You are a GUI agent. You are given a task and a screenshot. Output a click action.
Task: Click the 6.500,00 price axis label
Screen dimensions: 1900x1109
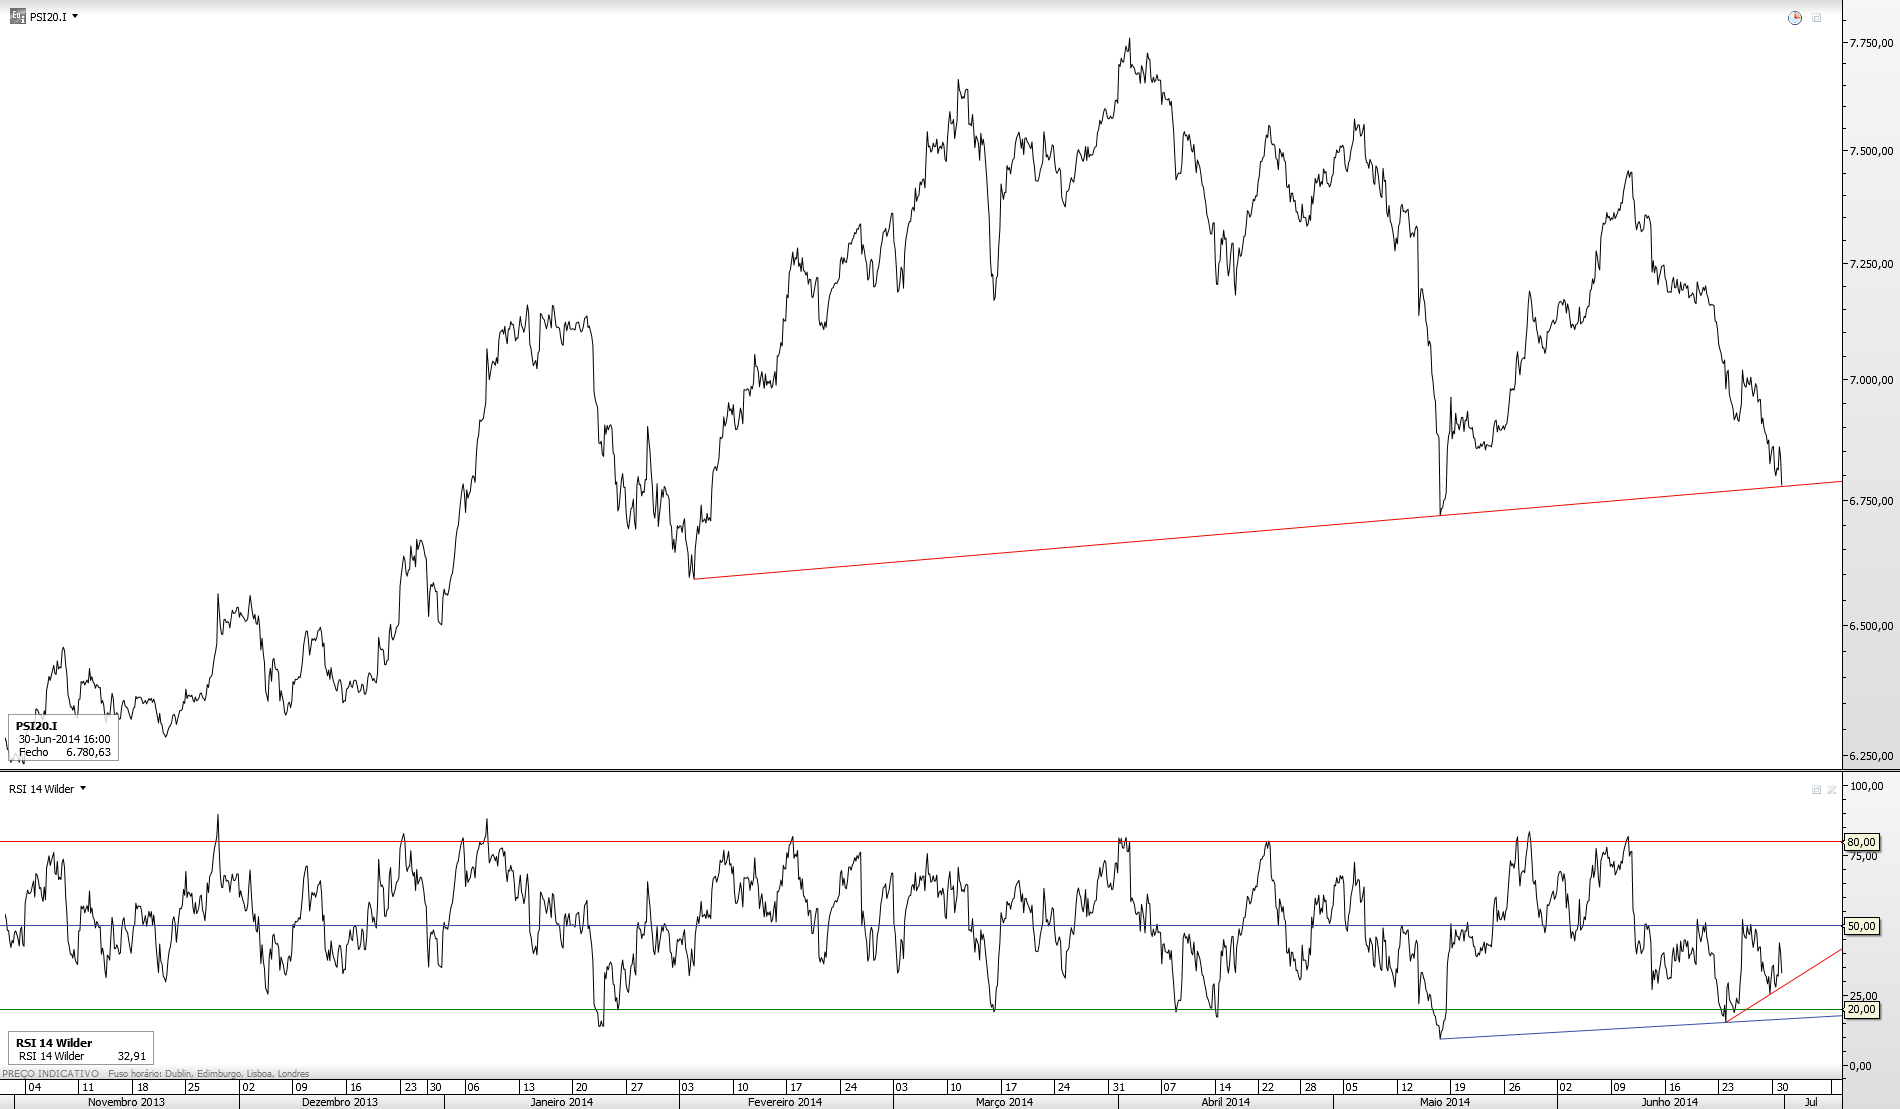[x=1871, y=626]
